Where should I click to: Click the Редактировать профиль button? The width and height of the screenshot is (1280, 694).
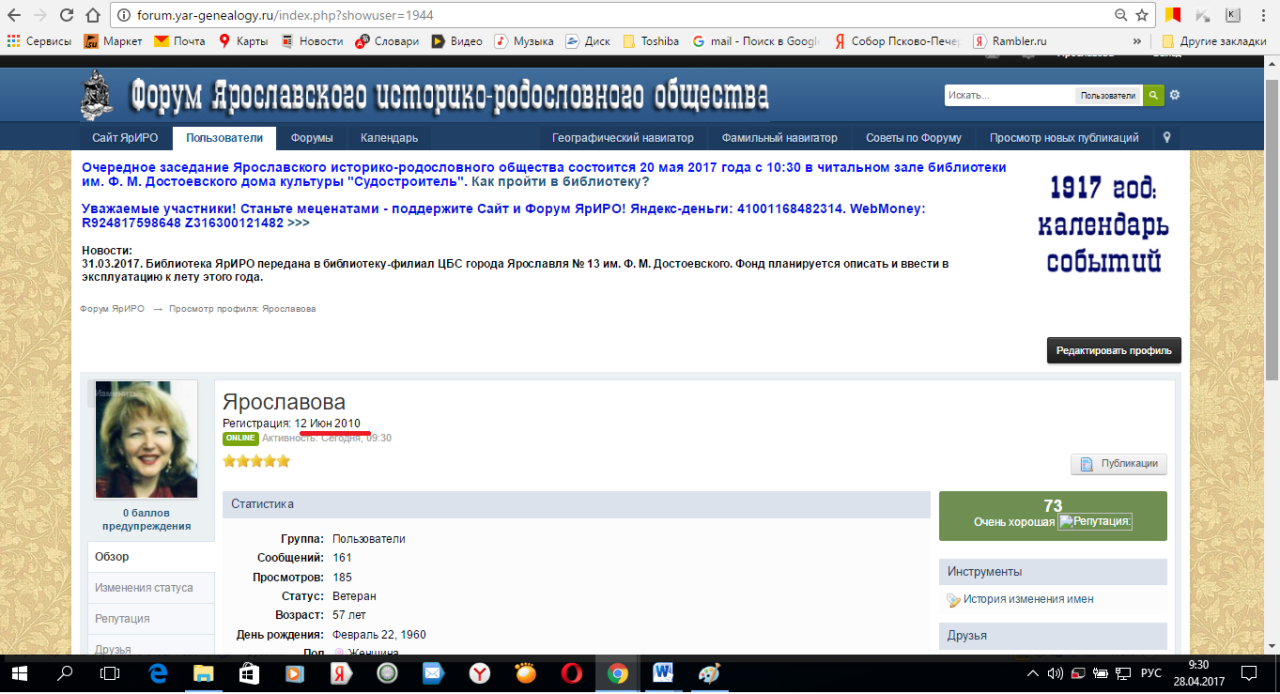[x=1114, y=350]
